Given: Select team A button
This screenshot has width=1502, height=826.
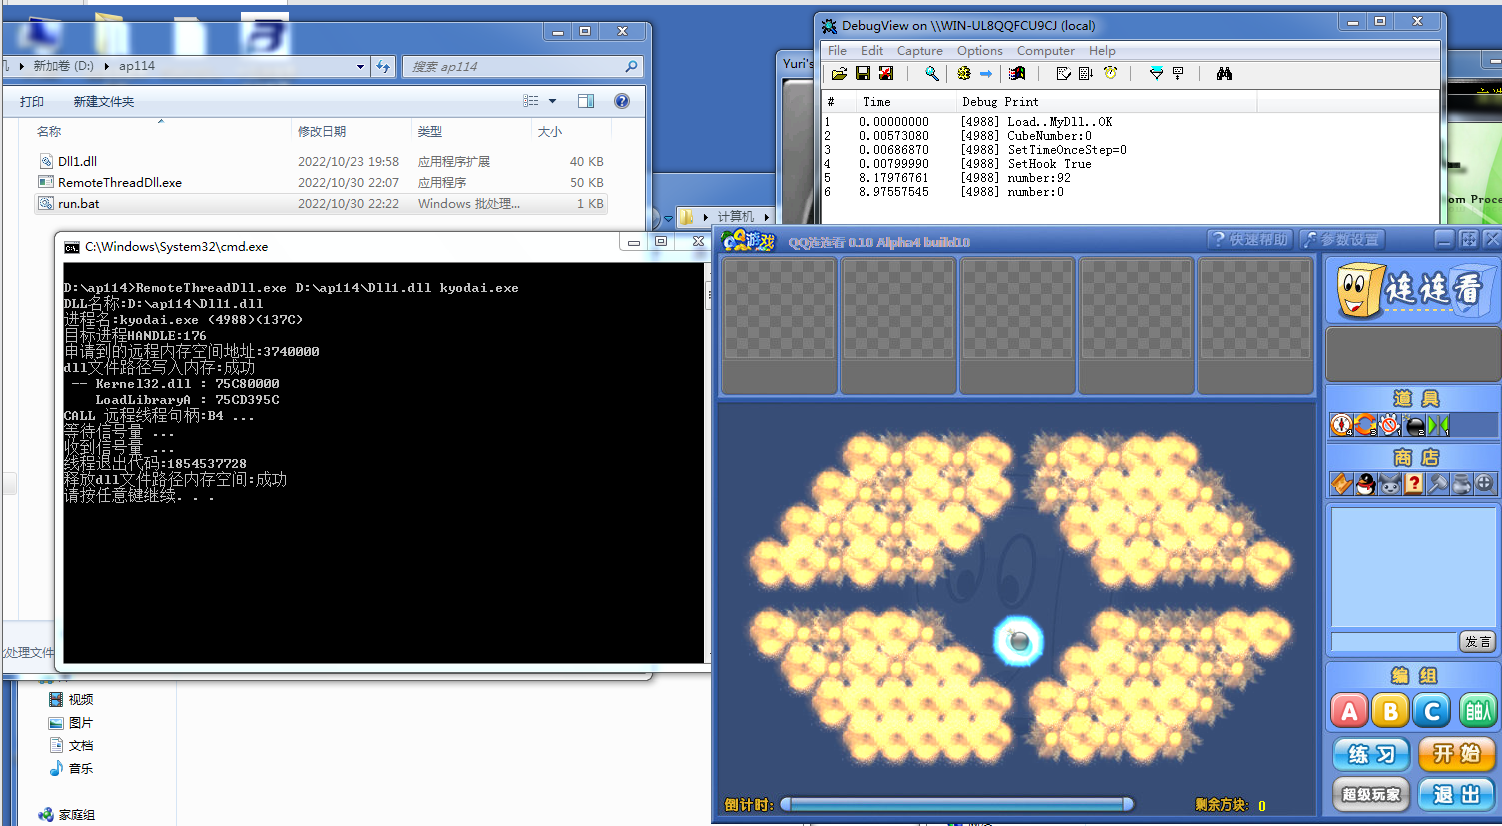Looking at the screenshot, I should point(1349,711).
